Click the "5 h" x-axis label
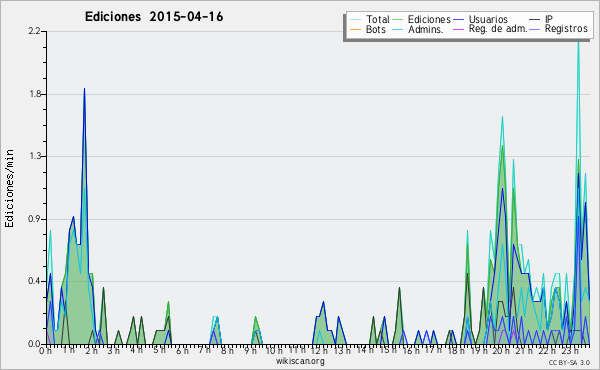This screenshot has height=370, width=600. pos(159,351)
